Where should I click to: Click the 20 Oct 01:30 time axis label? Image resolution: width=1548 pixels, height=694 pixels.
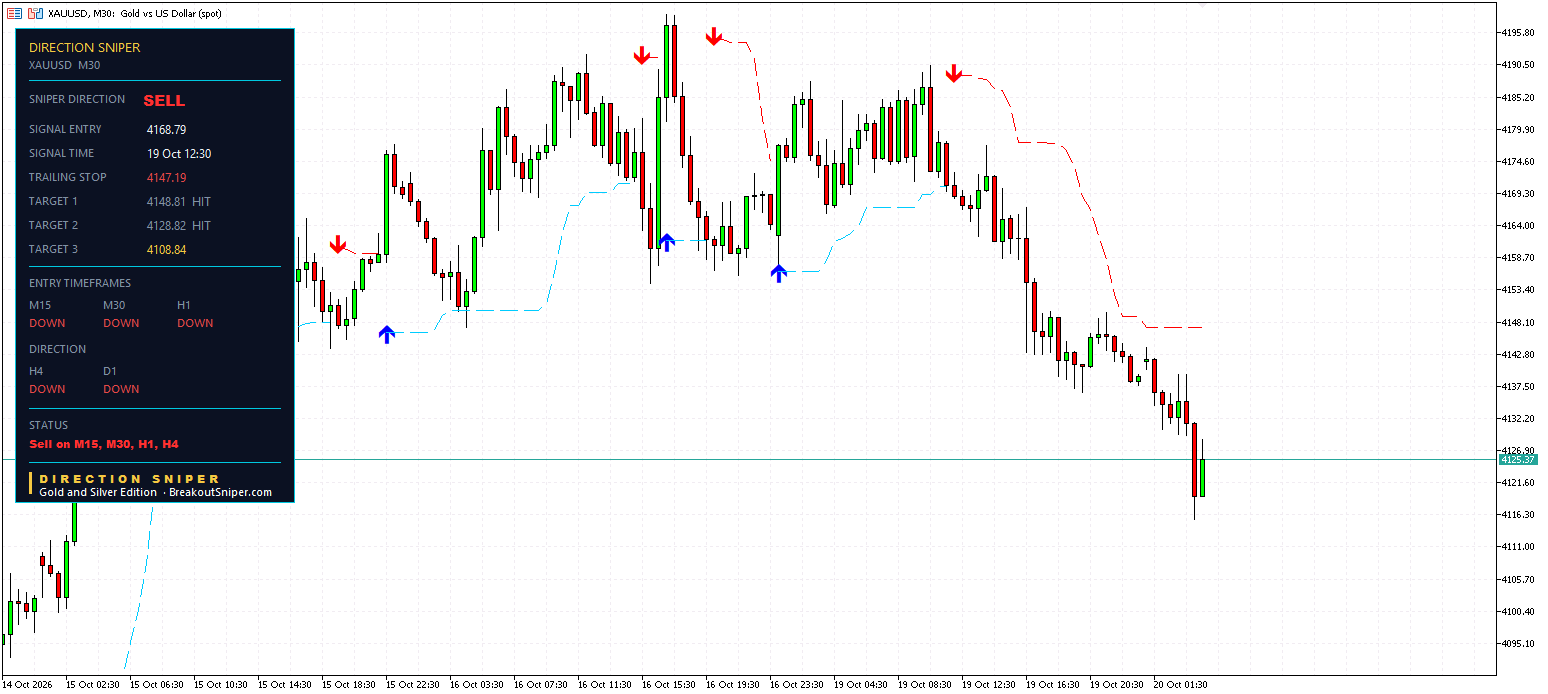[x=1181, y=685]
